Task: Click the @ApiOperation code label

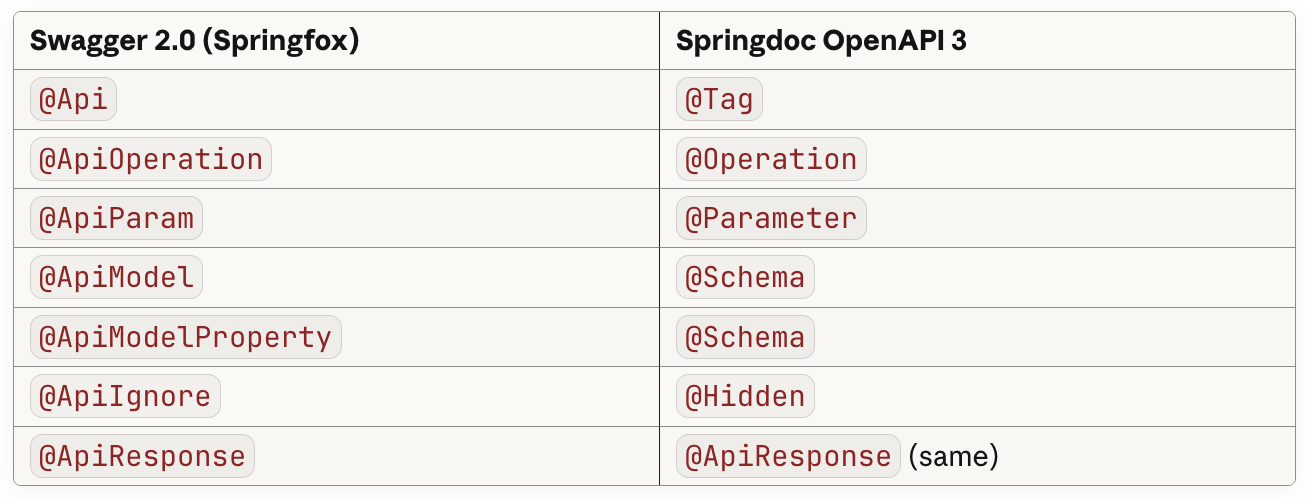Action: (151, 159)
